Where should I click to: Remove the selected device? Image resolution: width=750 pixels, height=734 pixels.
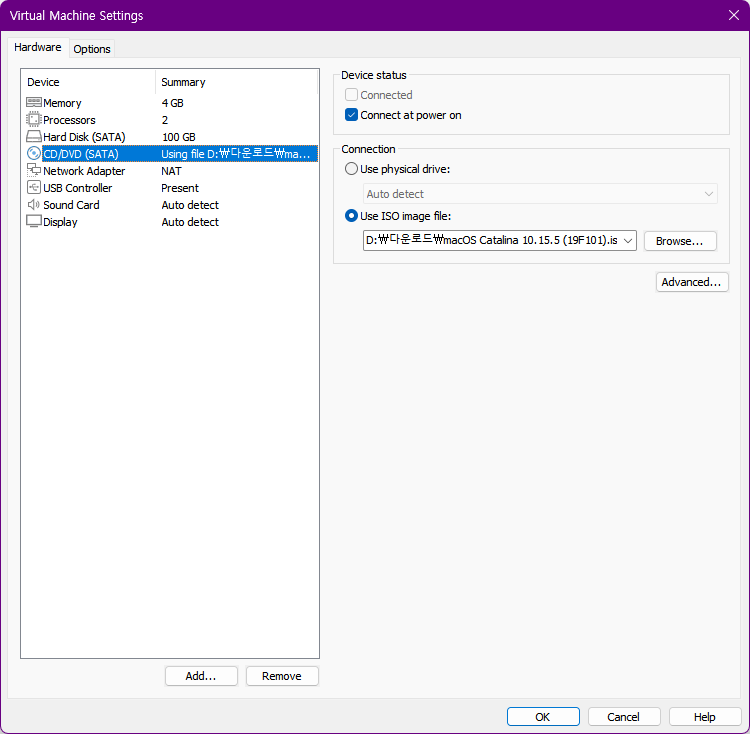click(282, 676)
